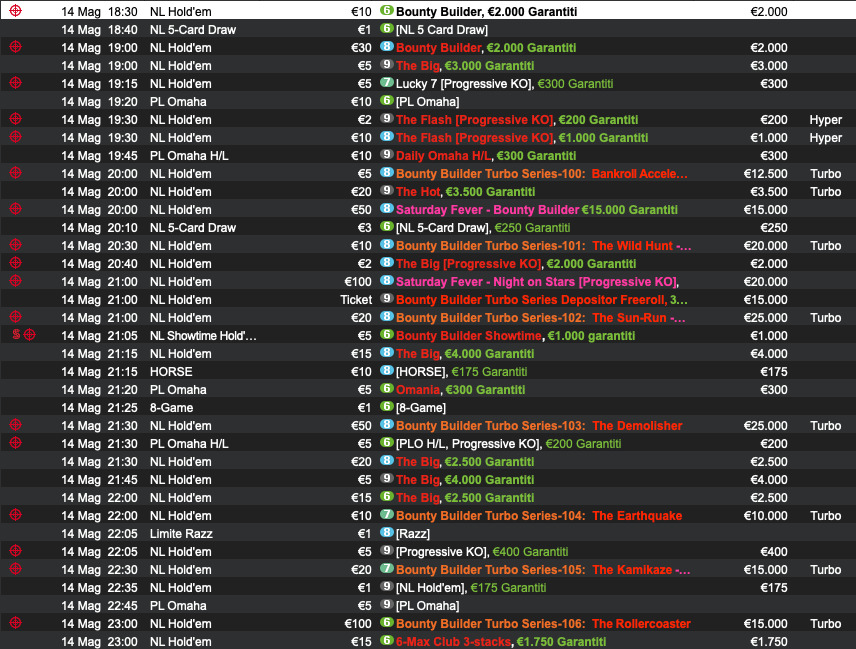Click The Big, €4.000 Garantiti at 21:15

(x=465, y=354)
